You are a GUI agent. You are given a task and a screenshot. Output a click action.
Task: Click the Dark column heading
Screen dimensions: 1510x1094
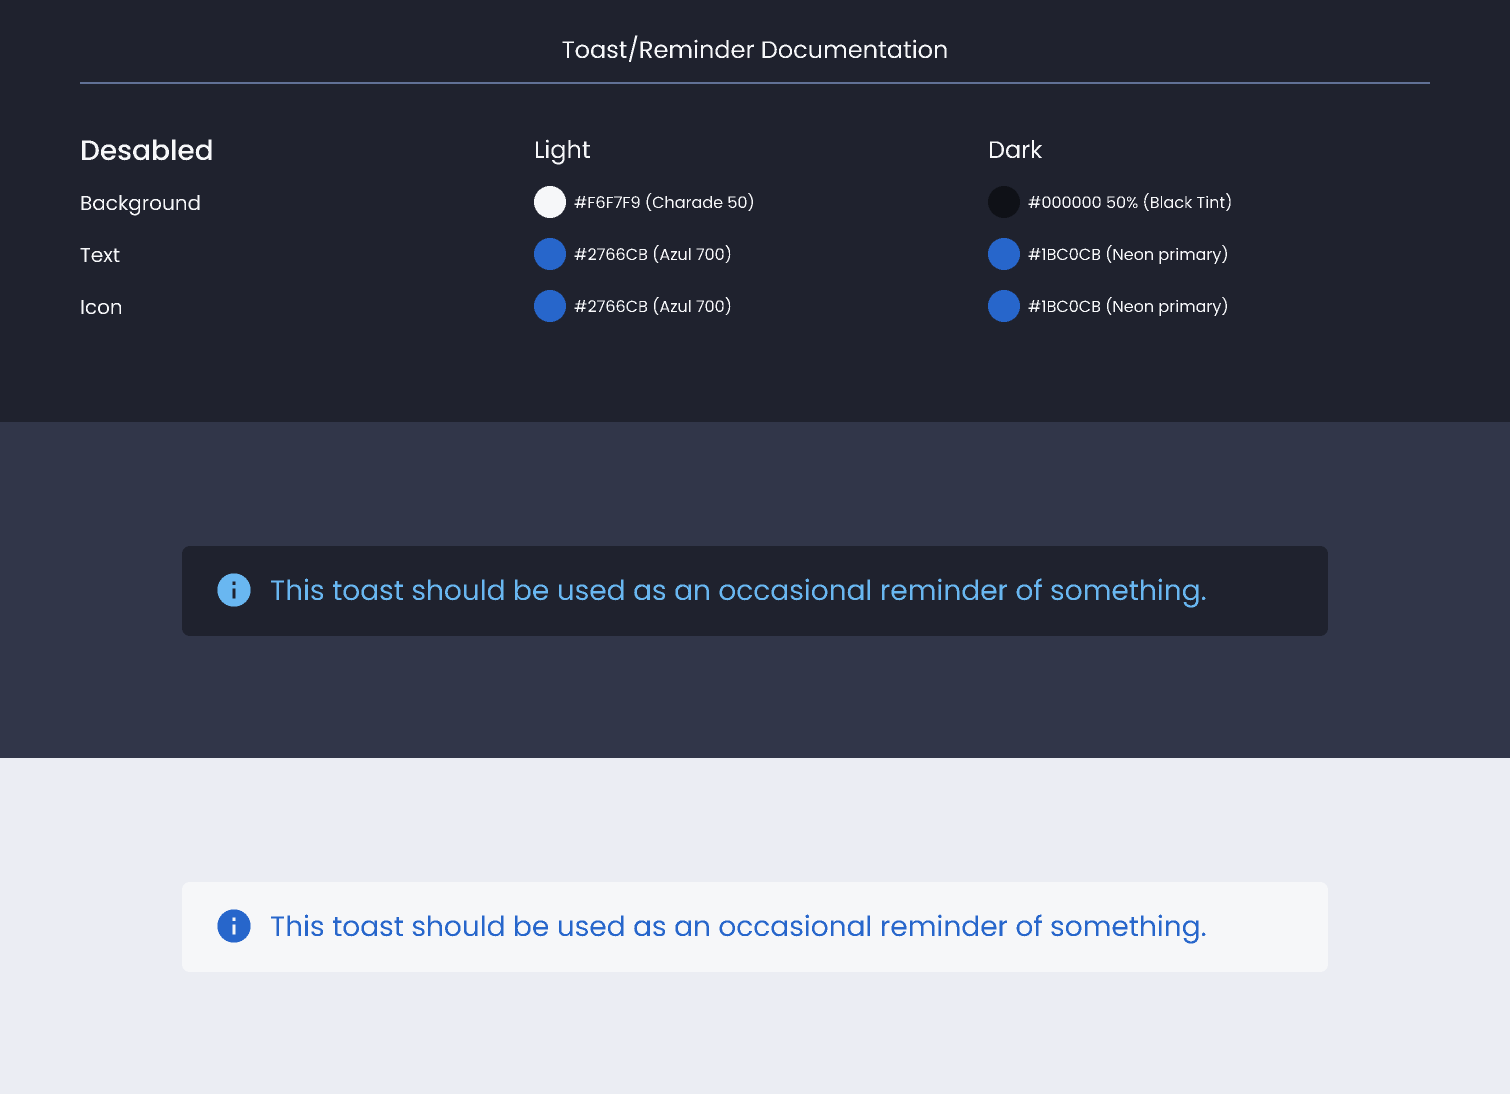click(1015, 150)
